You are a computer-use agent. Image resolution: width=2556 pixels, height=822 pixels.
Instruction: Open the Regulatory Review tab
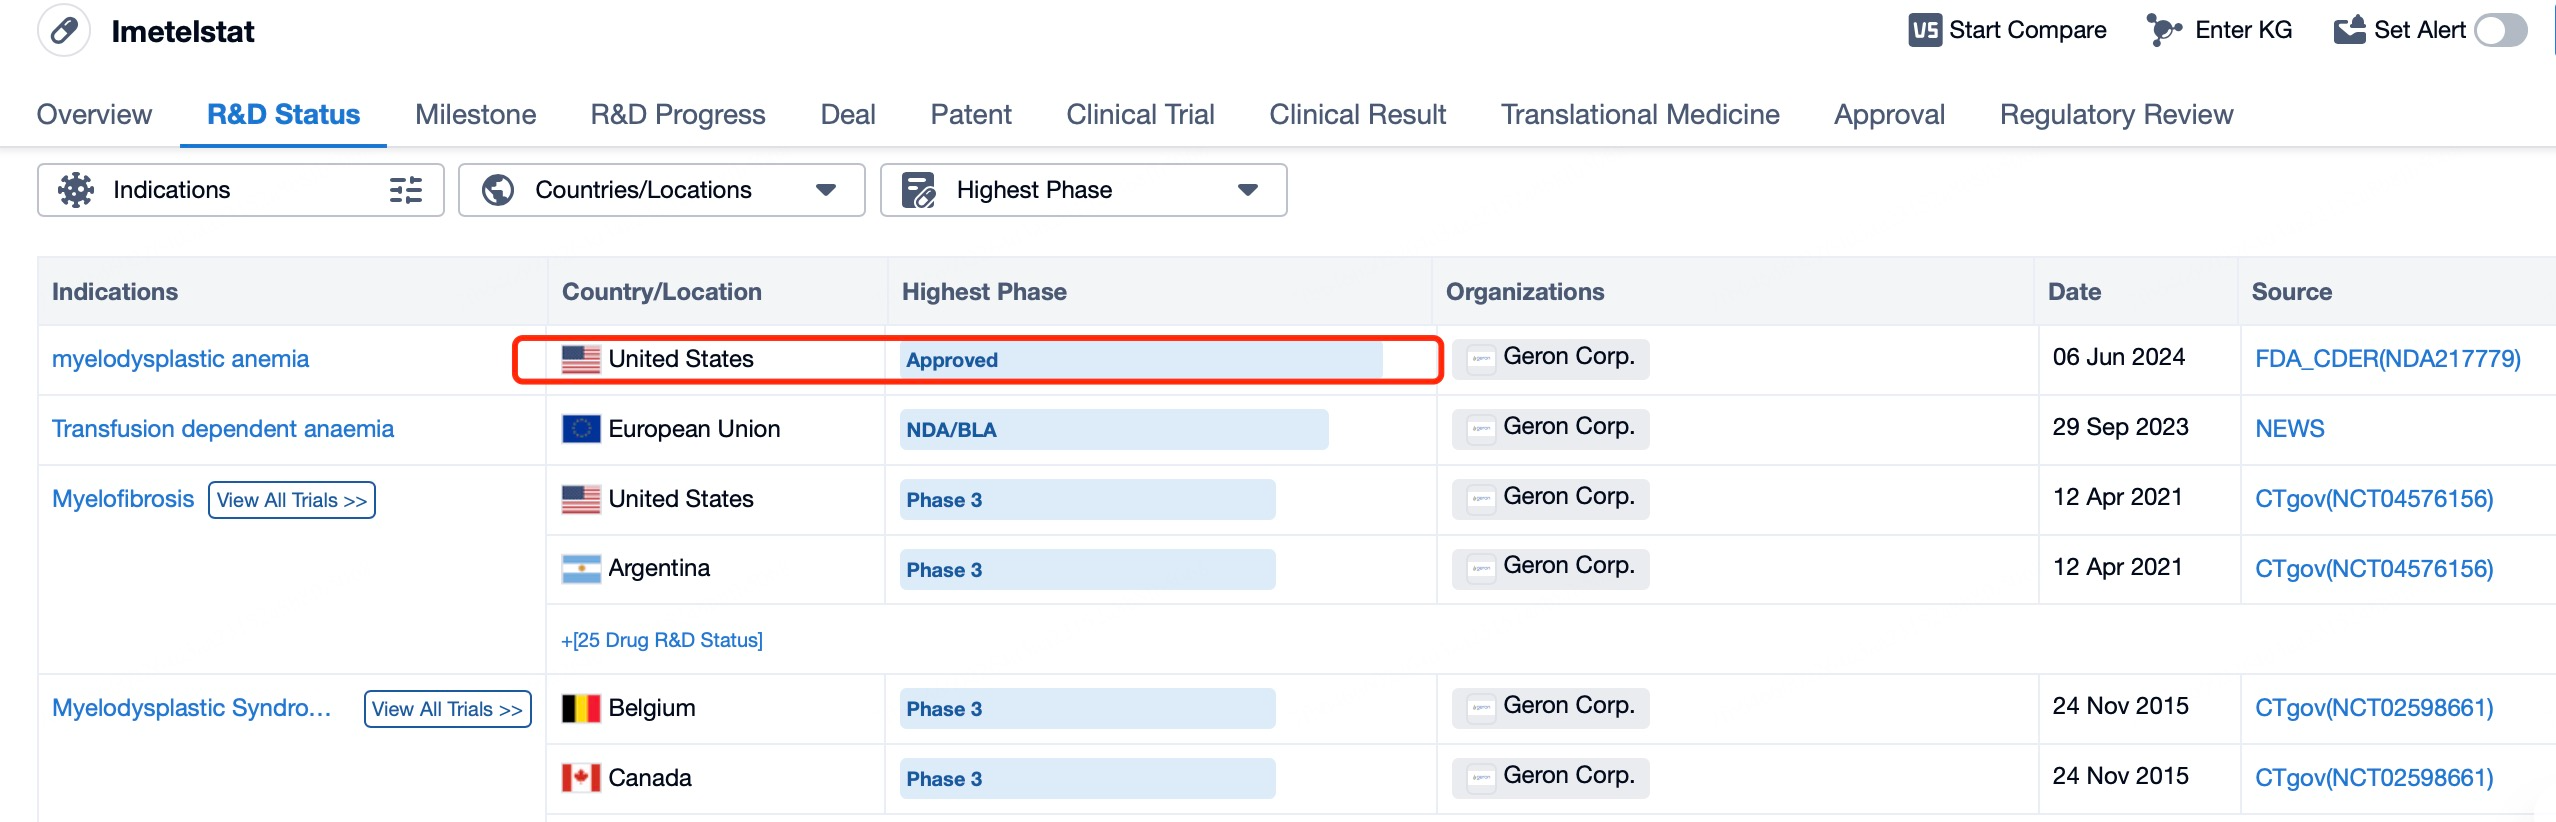(2116, 115)
